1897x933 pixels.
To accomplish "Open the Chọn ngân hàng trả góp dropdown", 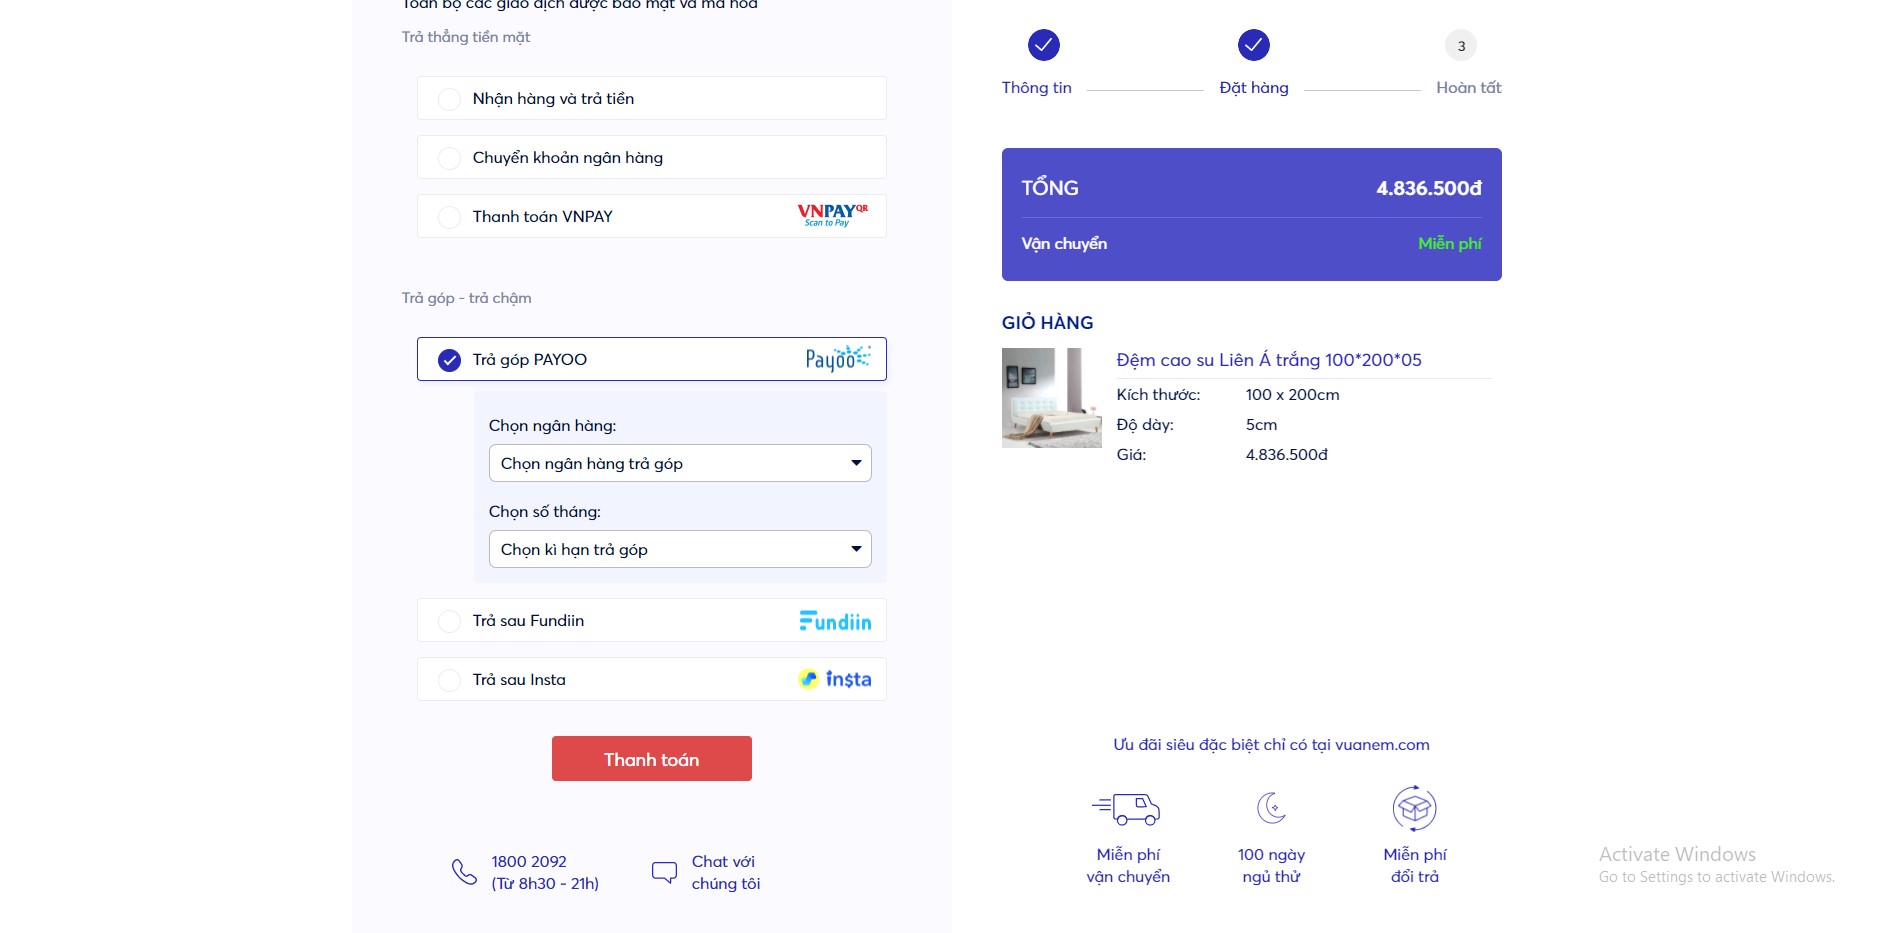I will pos(680,463).
